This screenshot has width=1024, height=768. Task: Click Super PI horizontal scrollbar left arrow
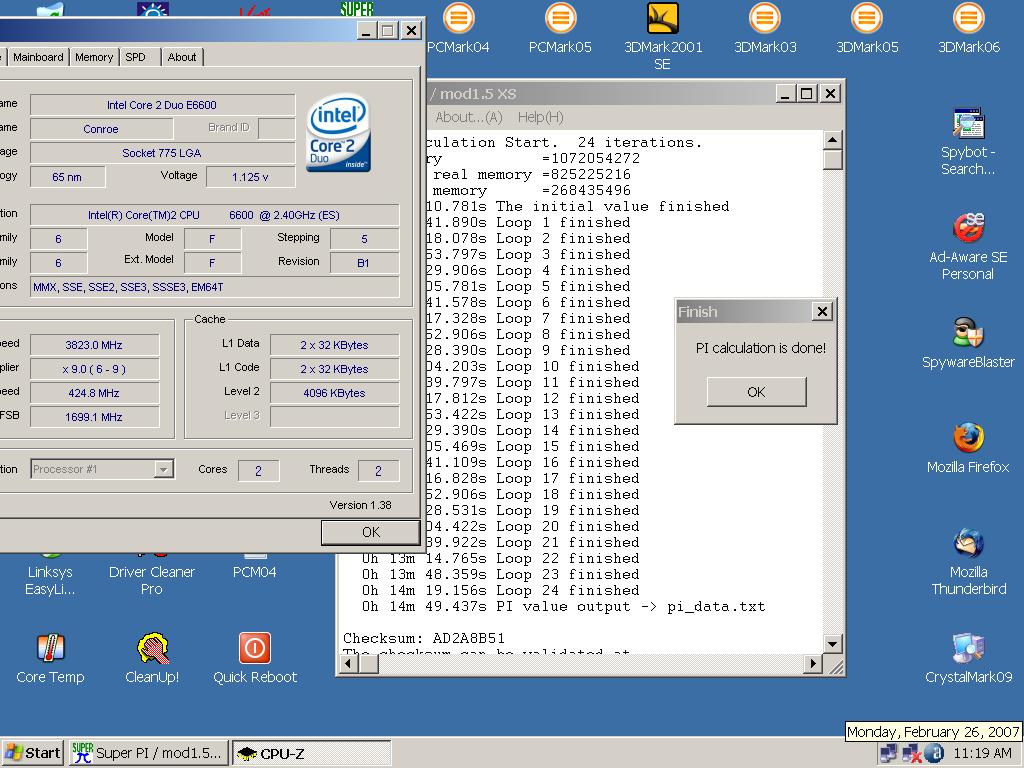[349, 664]
